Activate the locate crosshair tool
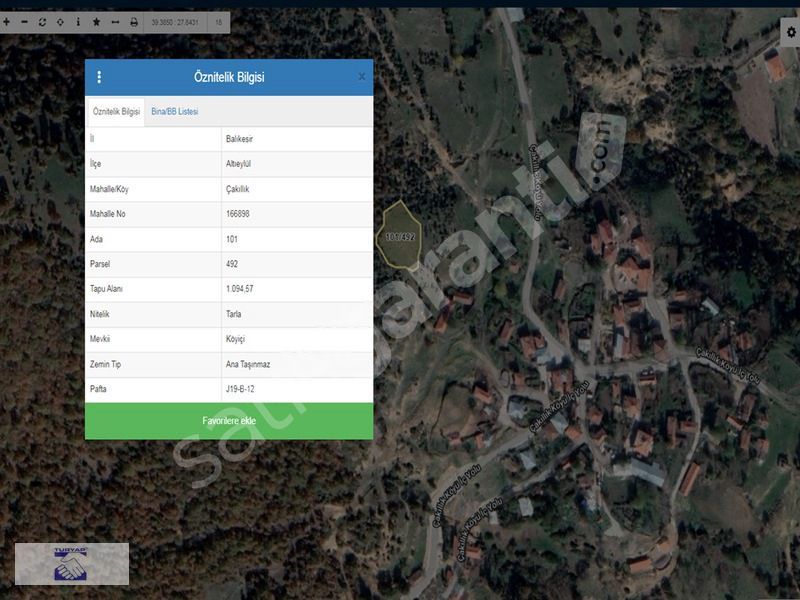The height and width of the screenshot is (600, 800). pyautogui.click(x=60, y=21)
